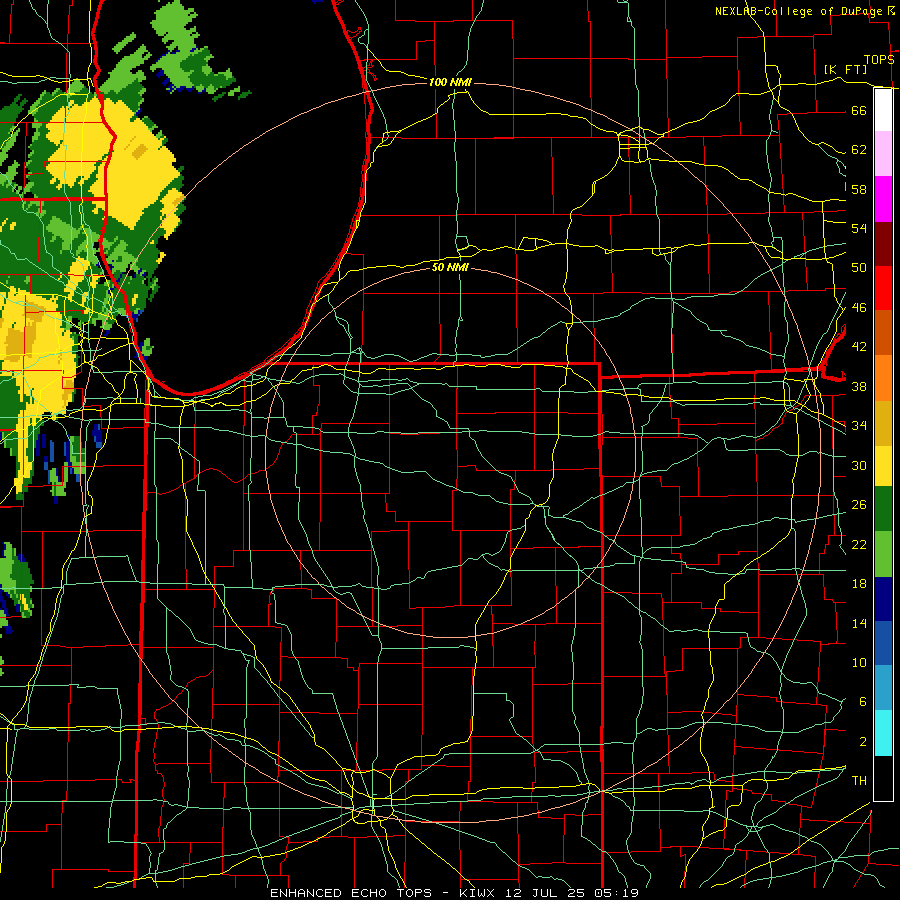This screenshot has width=900, height=900.
Task: Click legend value 66
Action: 859,110
